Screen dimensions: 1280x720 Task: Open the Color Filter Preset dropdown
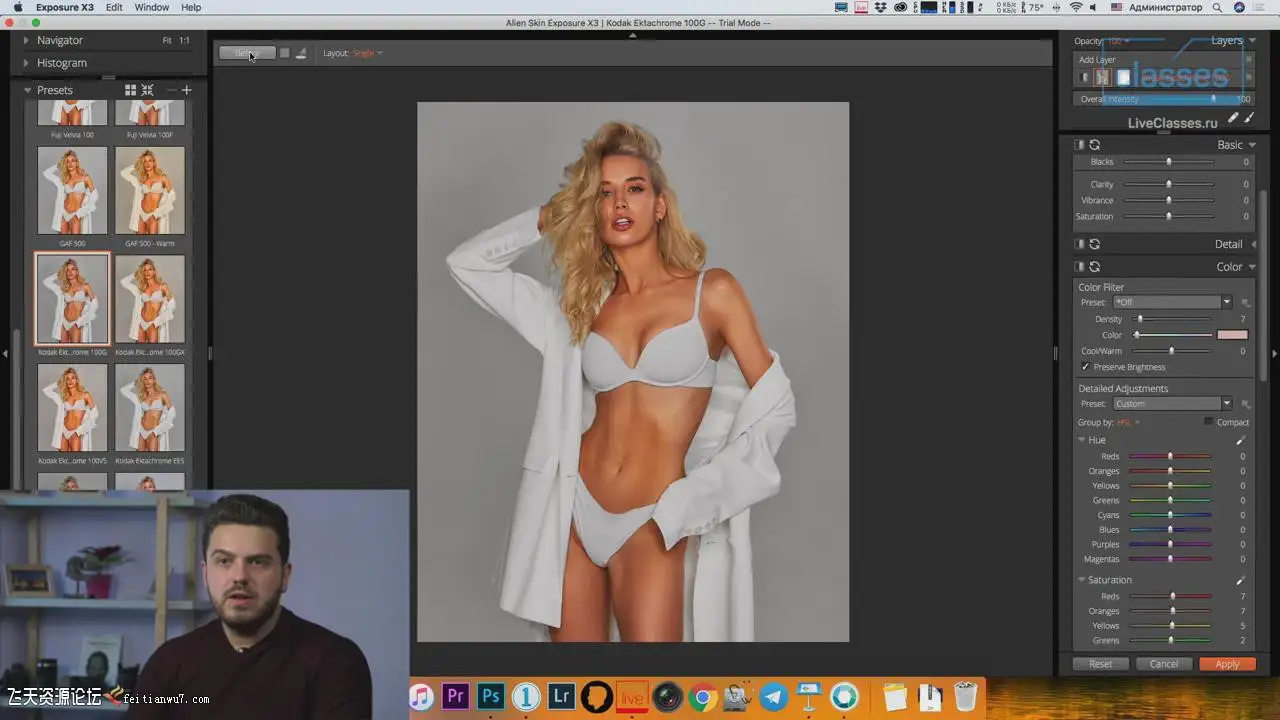[1173, 303]
